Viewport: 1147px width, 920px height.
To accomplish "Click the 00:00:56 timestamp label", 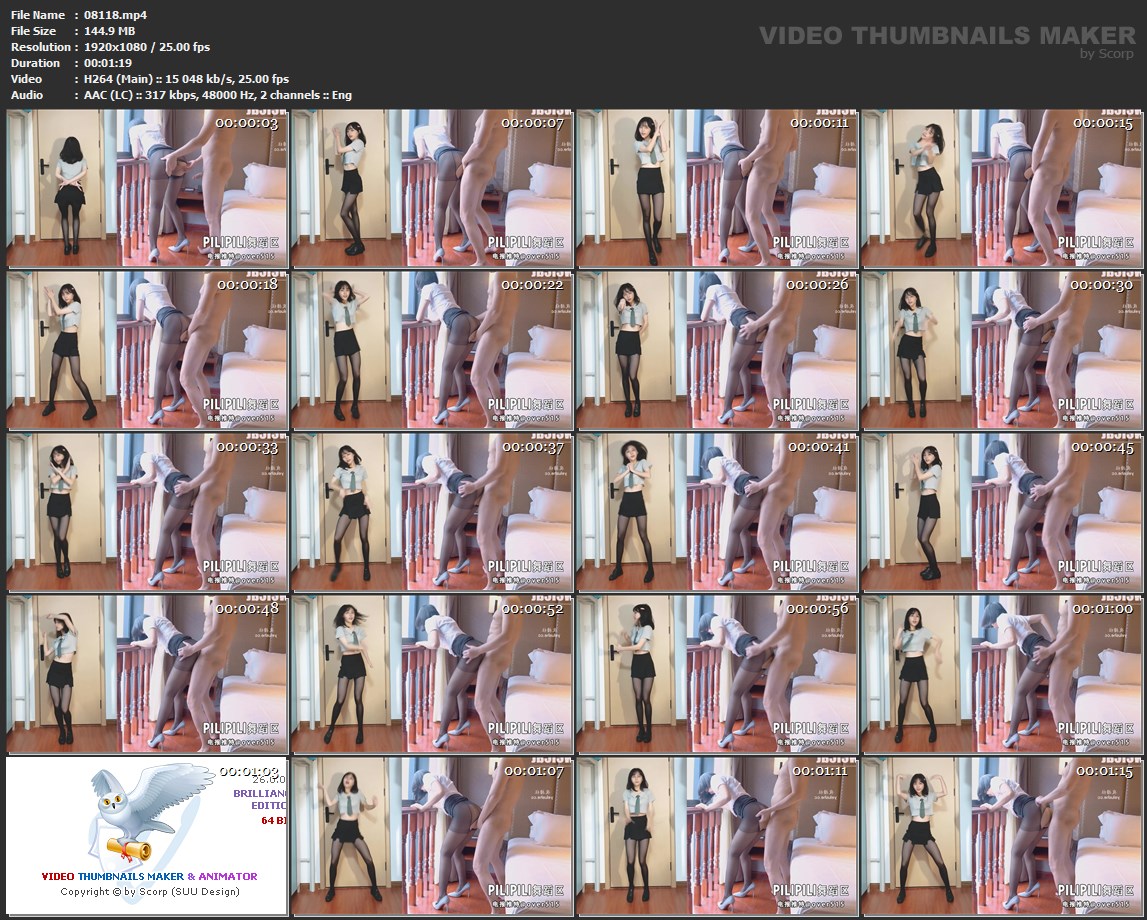I will [818, 609].
